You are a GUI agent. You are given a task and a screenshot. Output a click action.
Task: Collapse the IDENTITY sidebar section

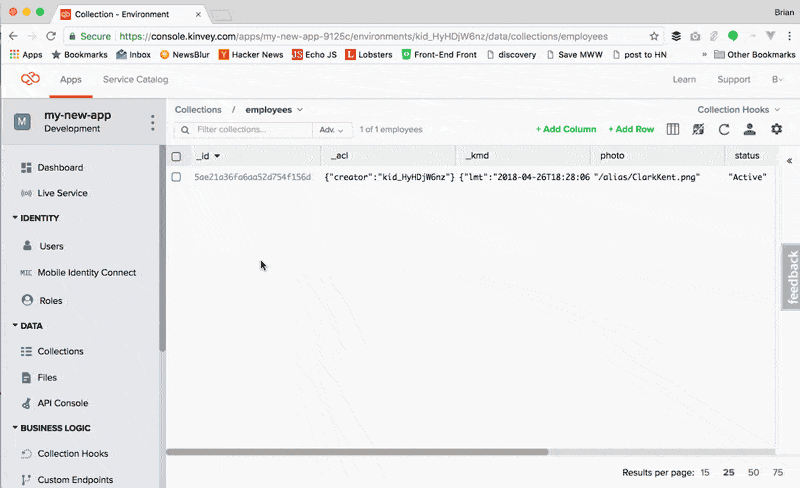coord(16,218)
